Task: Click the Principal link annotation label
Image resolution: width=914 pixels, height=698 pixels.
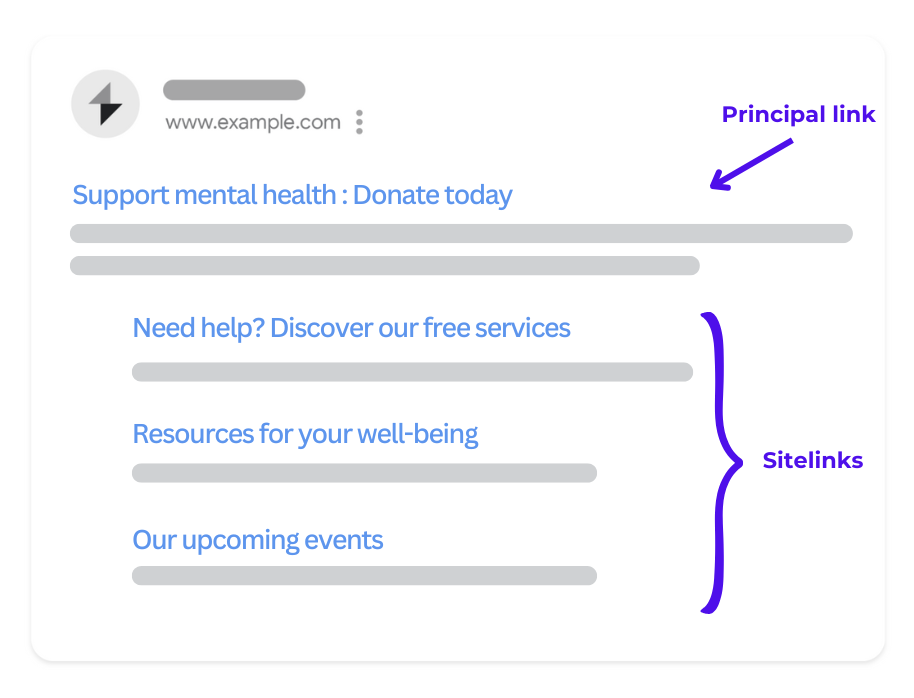Action: [799, 114]
